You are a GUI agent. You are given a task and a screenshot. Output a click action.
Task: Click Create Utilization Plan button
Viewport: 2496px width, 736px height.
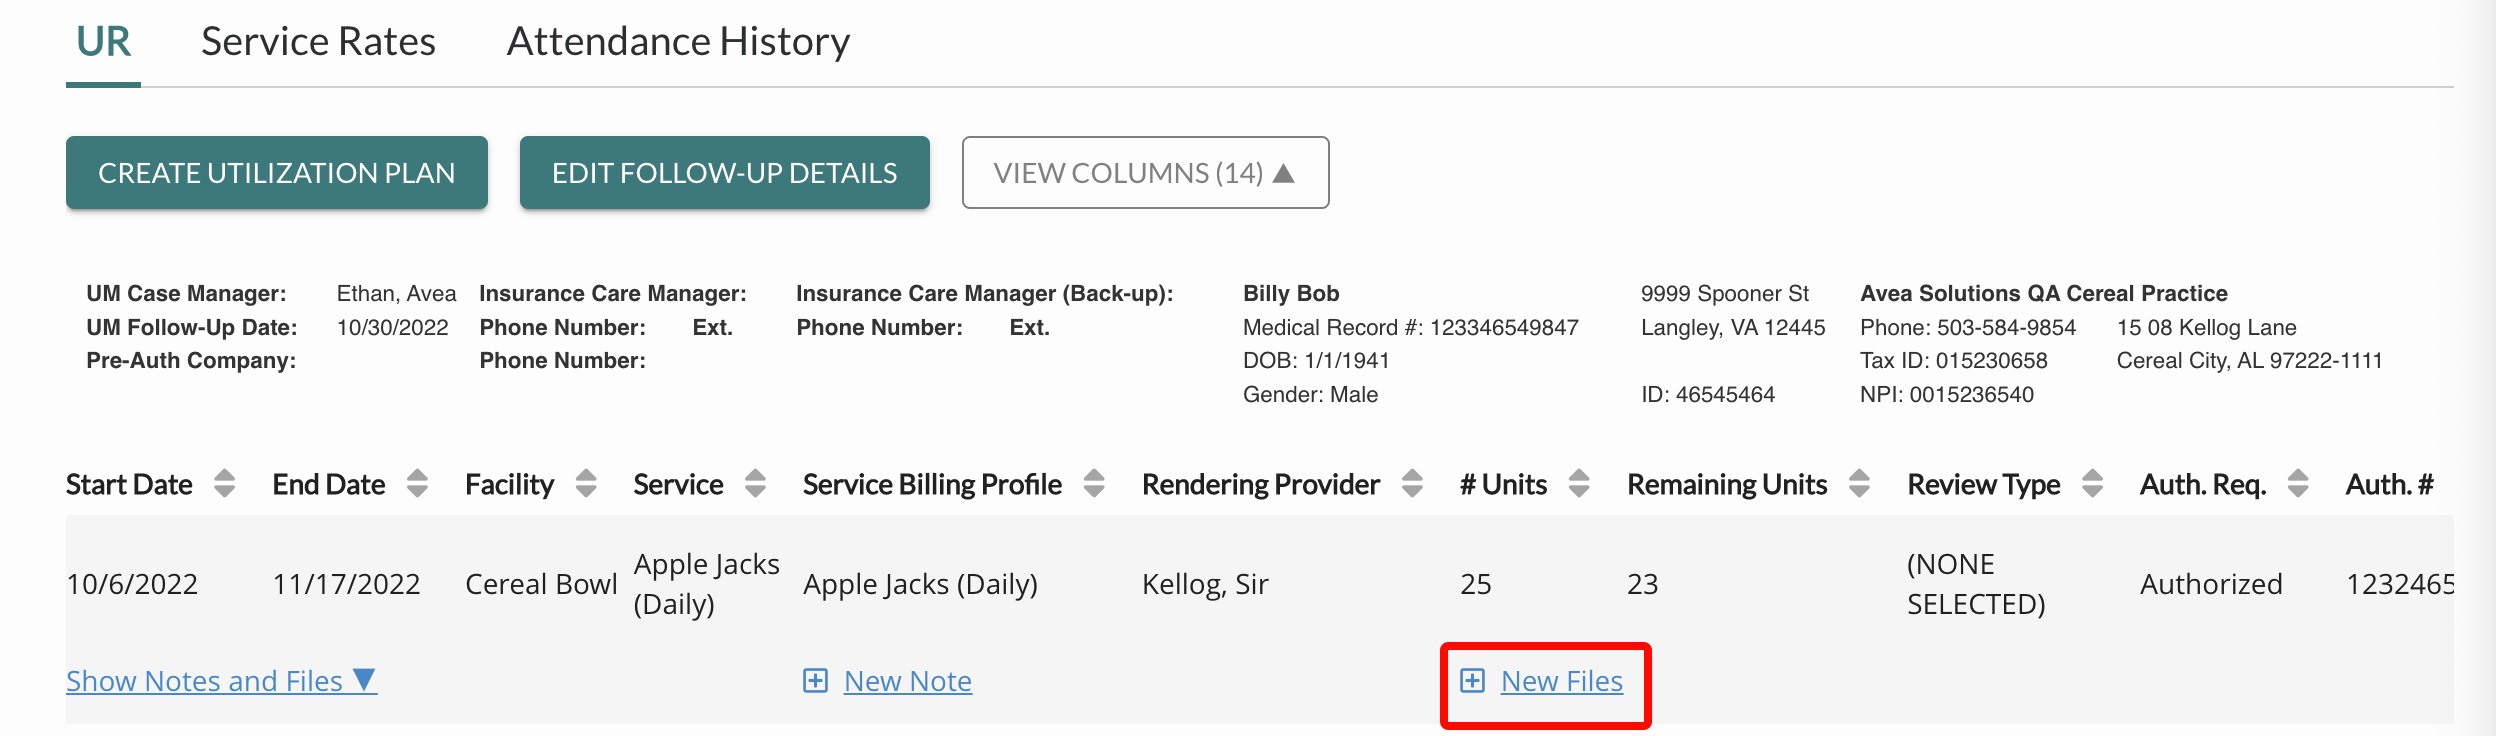click(277, 173)
